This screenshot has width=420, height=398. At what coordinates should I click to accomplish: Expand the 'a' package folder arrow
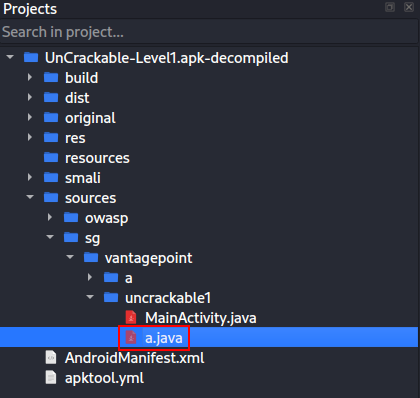pos(90,277)
